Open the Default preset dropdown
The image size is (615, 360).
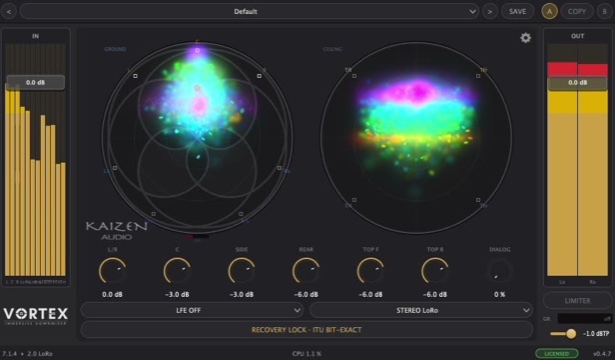[x=249, y=11]
